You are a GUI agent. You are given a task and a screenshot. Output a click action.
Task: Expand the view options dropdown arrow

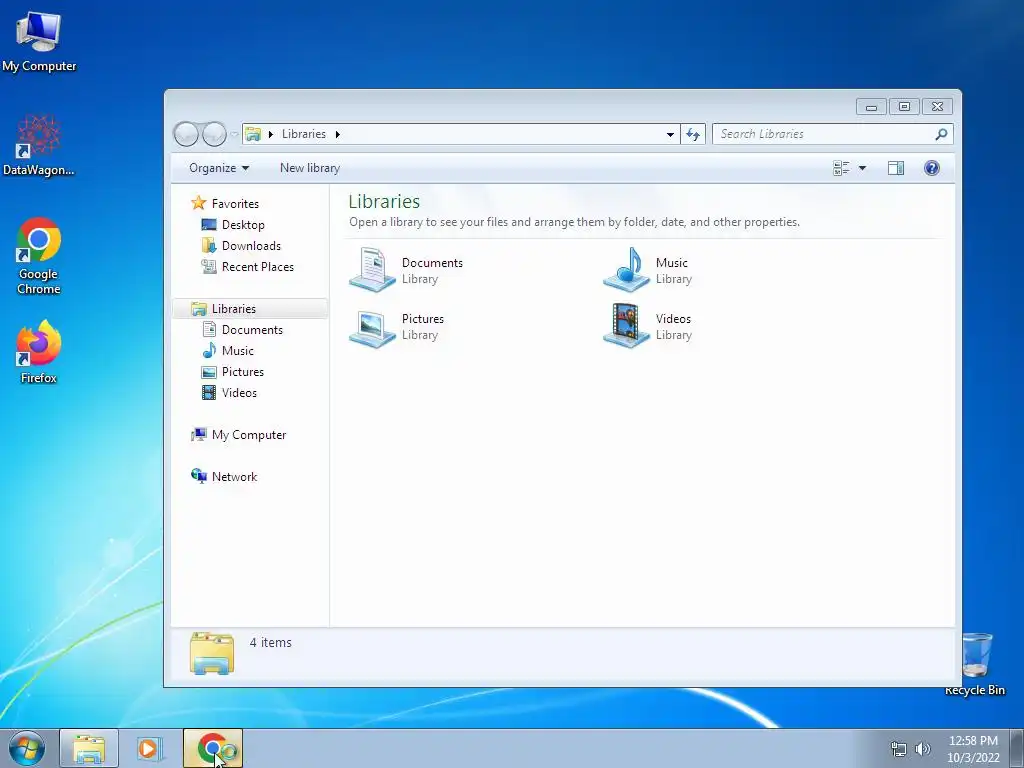click(862, 168)
